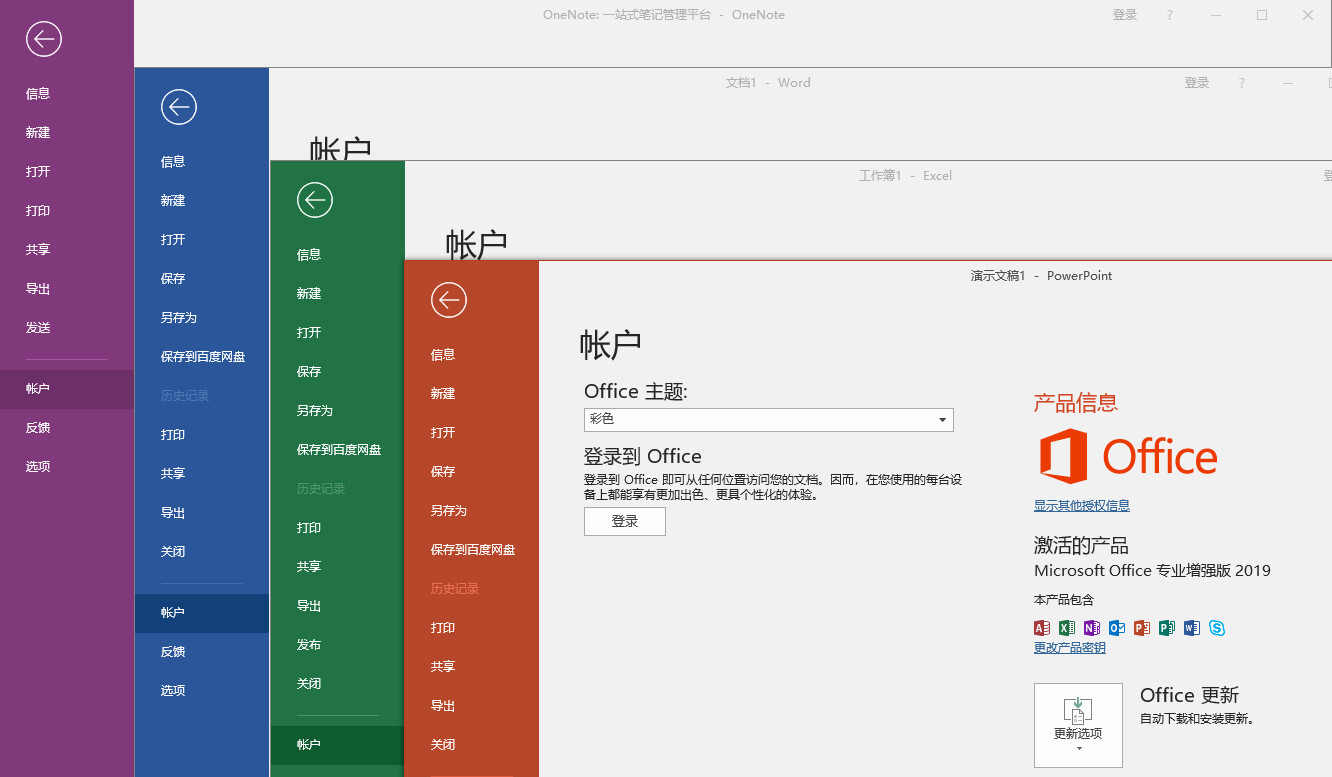The image size is (1332, 777).
Task: Click the Publisher product icon
Action: [1167, 628]
